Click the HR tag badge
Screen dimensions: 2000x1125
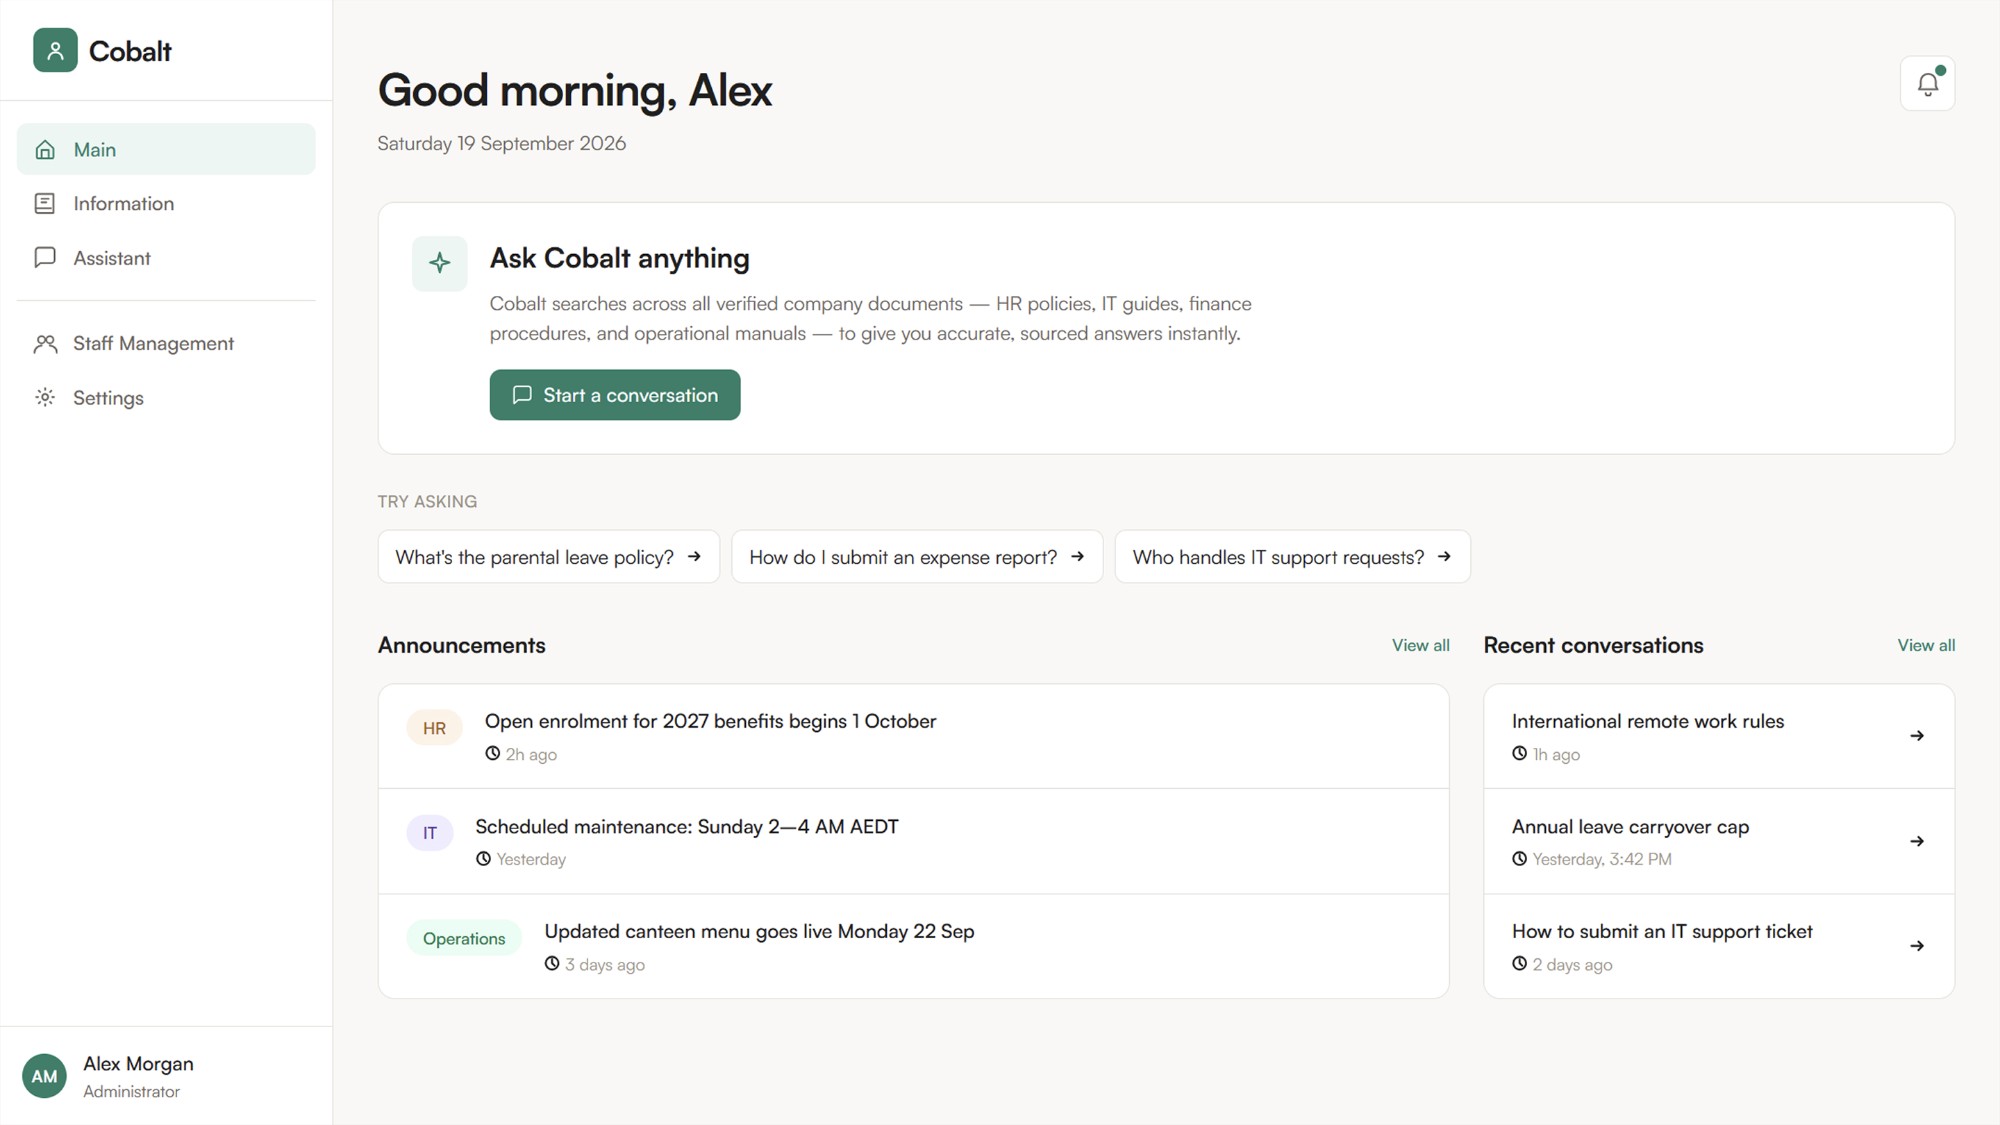pyautogui.click(x=434, y=728)
